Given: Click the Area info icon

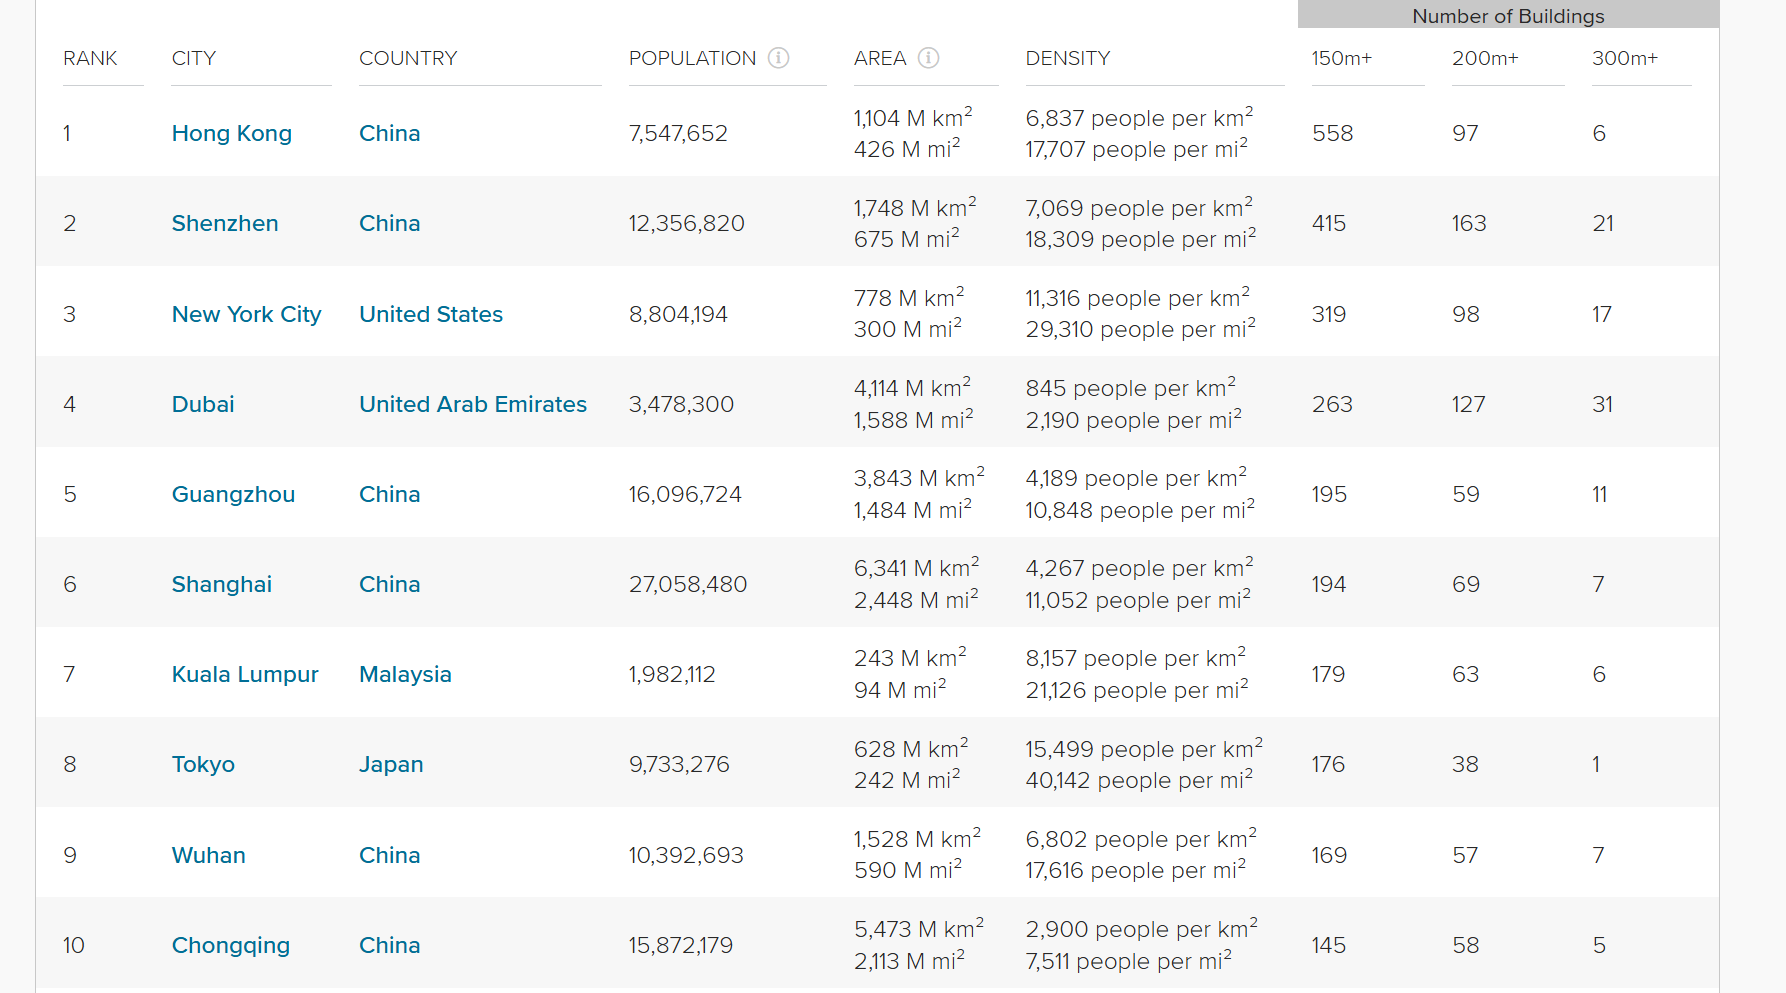Looking at the screenshot, I should 928,58.
